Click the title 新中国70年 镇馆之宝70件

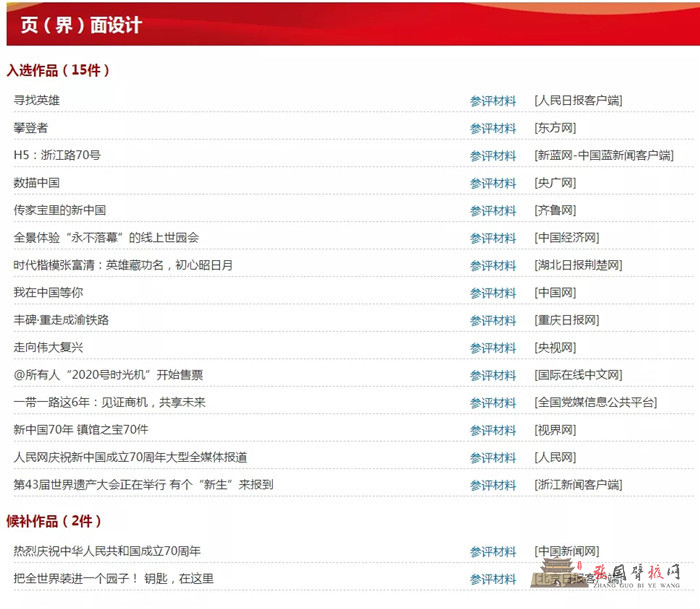pyautogui.click(x=81, y=430)
